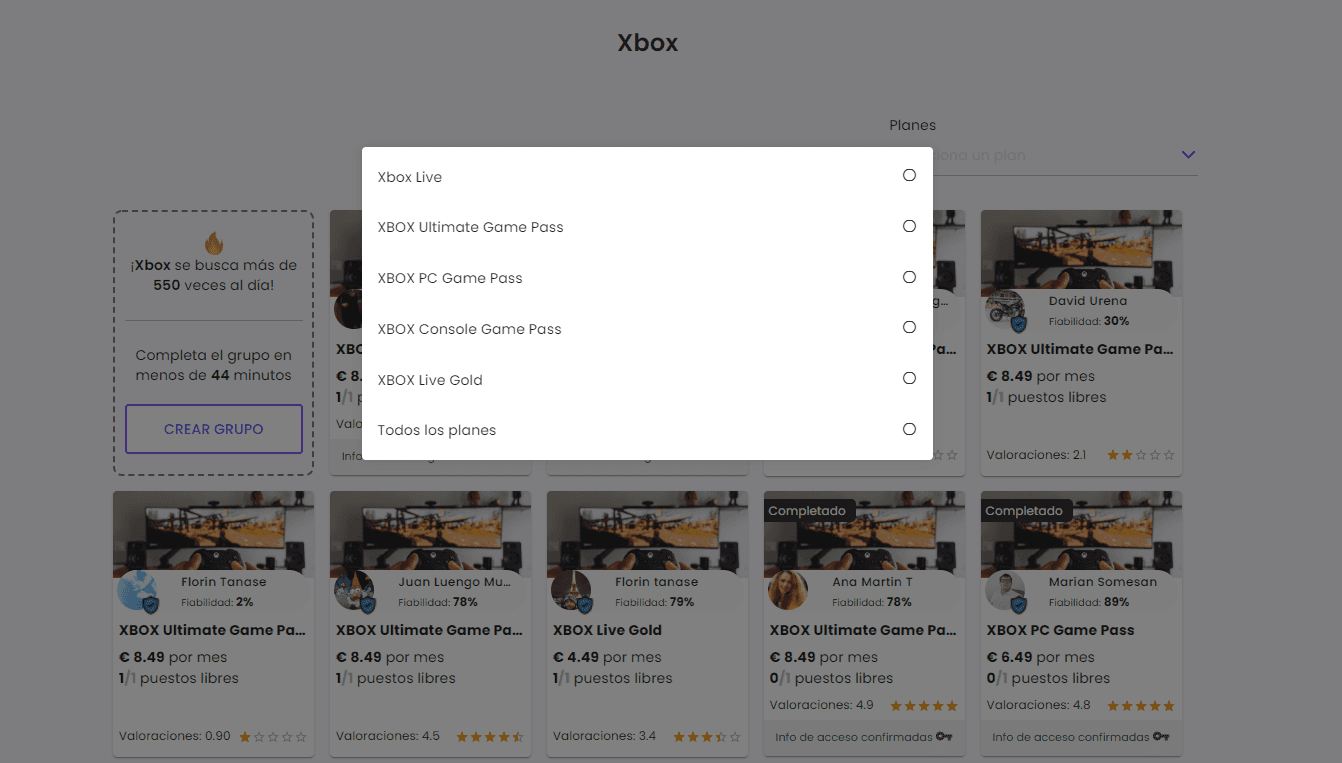1342x763 pixels.
Task: Select Todos los planes radio button
Action: 909,429
